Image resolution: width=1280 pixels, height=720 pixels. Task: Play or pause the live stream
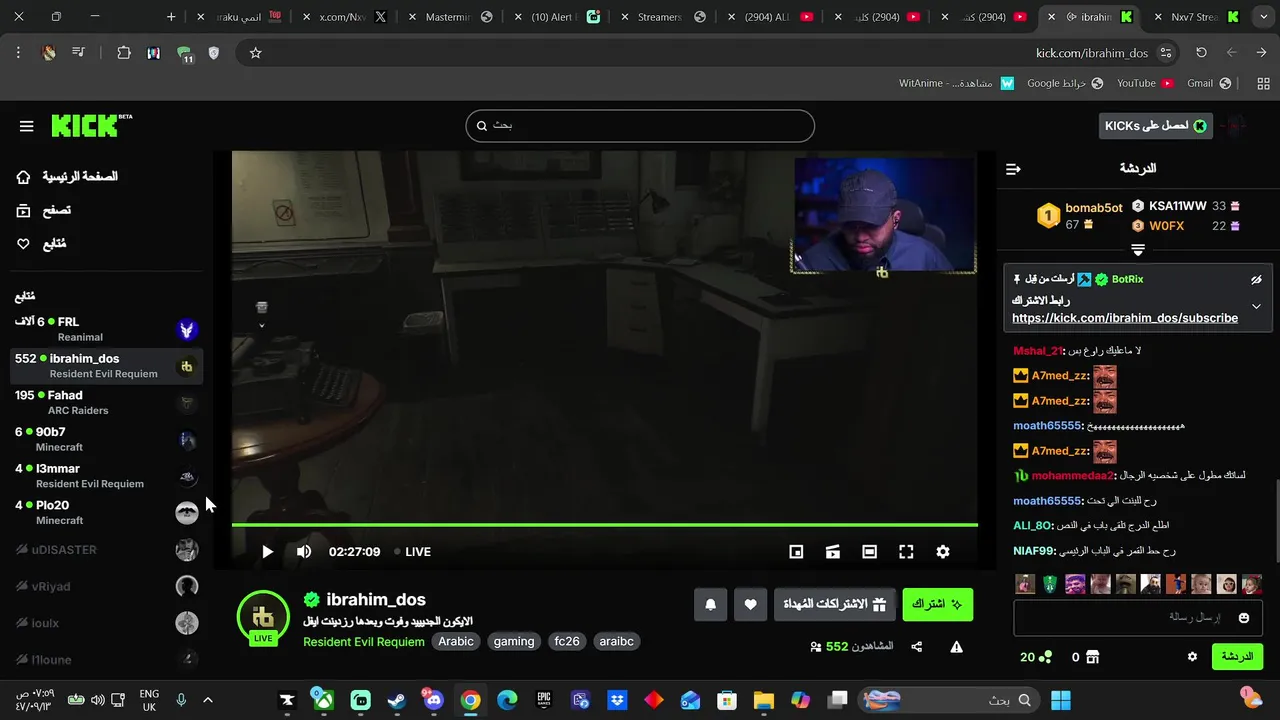pyautogui.click(x=267, y=552)
